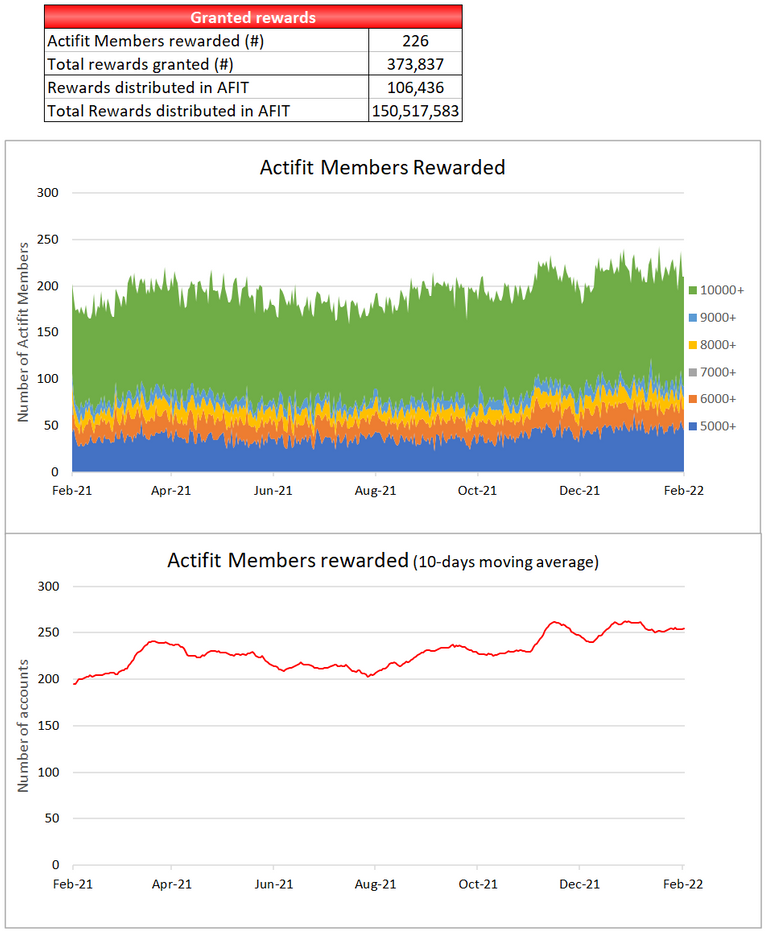This screenshot has width=768, height=939.
Task: Click Oct-21 on the lower chart axis
Action: click(477, 884)
